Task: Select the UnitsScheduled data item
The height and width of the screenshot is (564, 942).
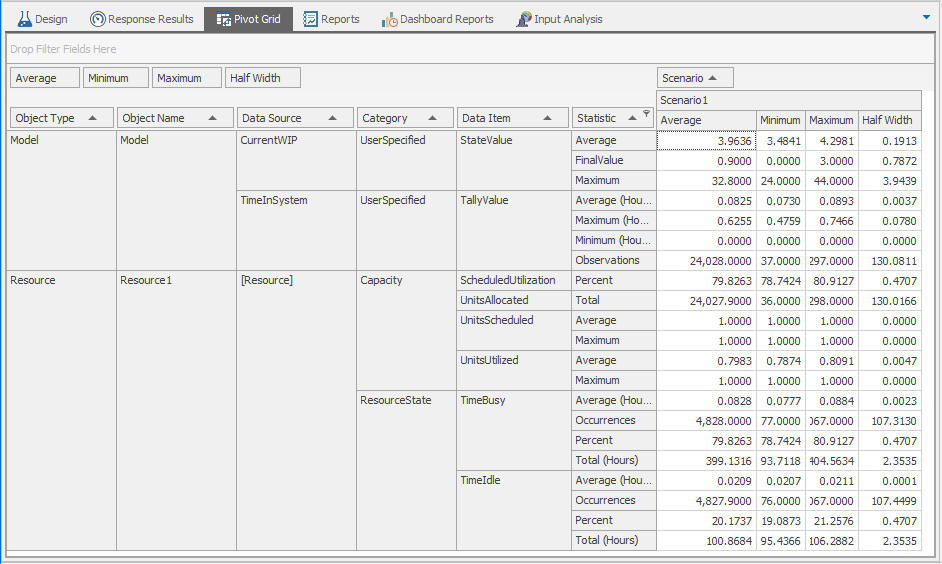Action: point(514,330)
